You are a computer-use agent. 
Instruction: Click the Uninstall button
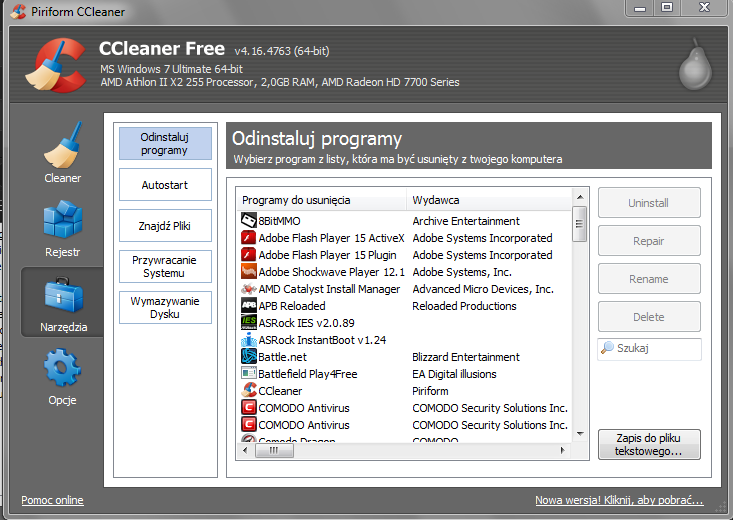coord(649,203)
